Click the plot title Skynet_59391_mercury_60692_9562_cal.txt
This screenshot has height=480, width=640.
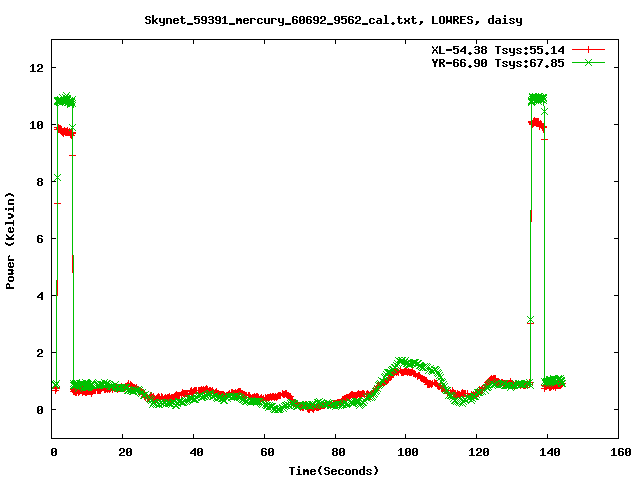click(281, 20)
